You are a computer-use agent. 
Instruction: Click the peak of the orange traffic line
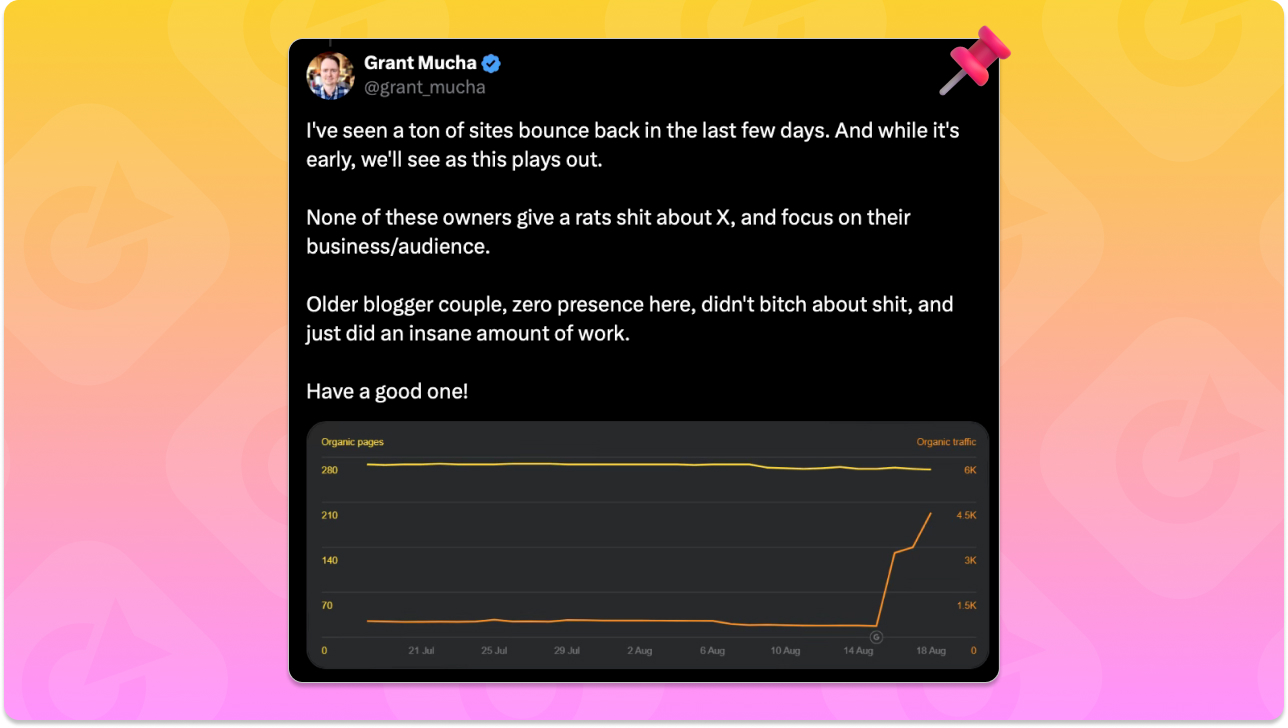pos(931,514)
